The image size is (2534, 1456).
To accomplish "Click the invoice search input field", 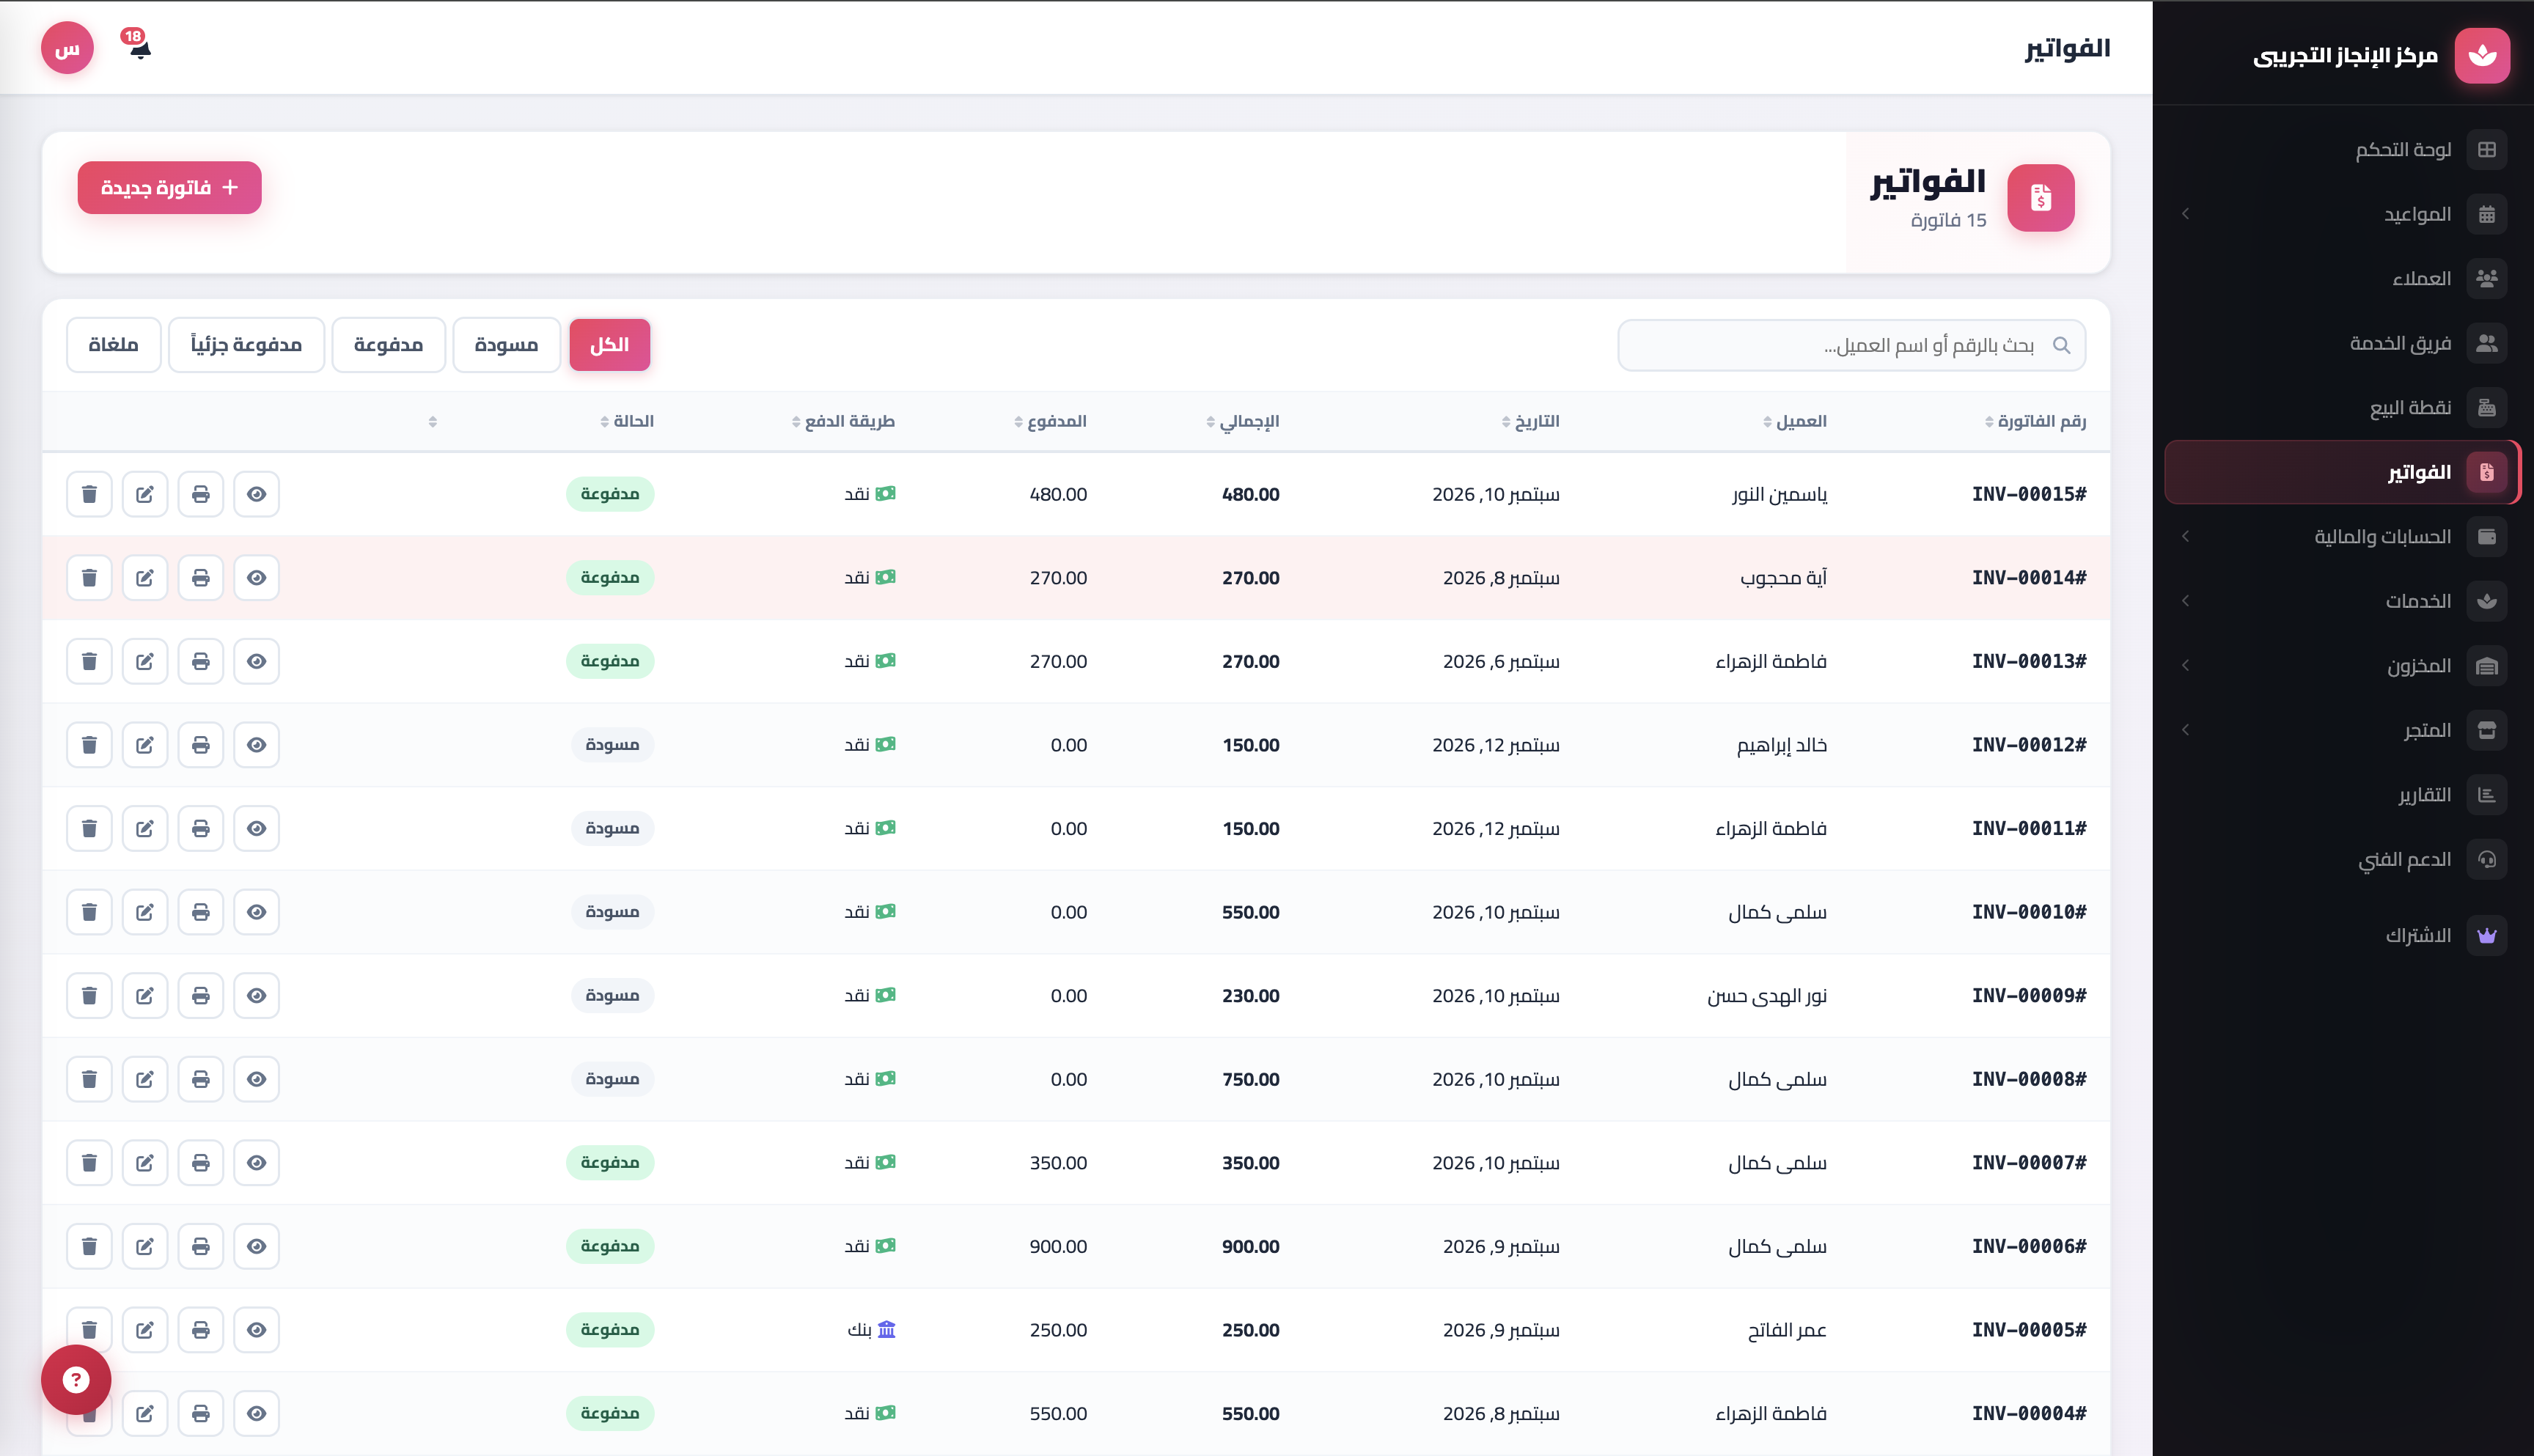I will point(1851,345).
